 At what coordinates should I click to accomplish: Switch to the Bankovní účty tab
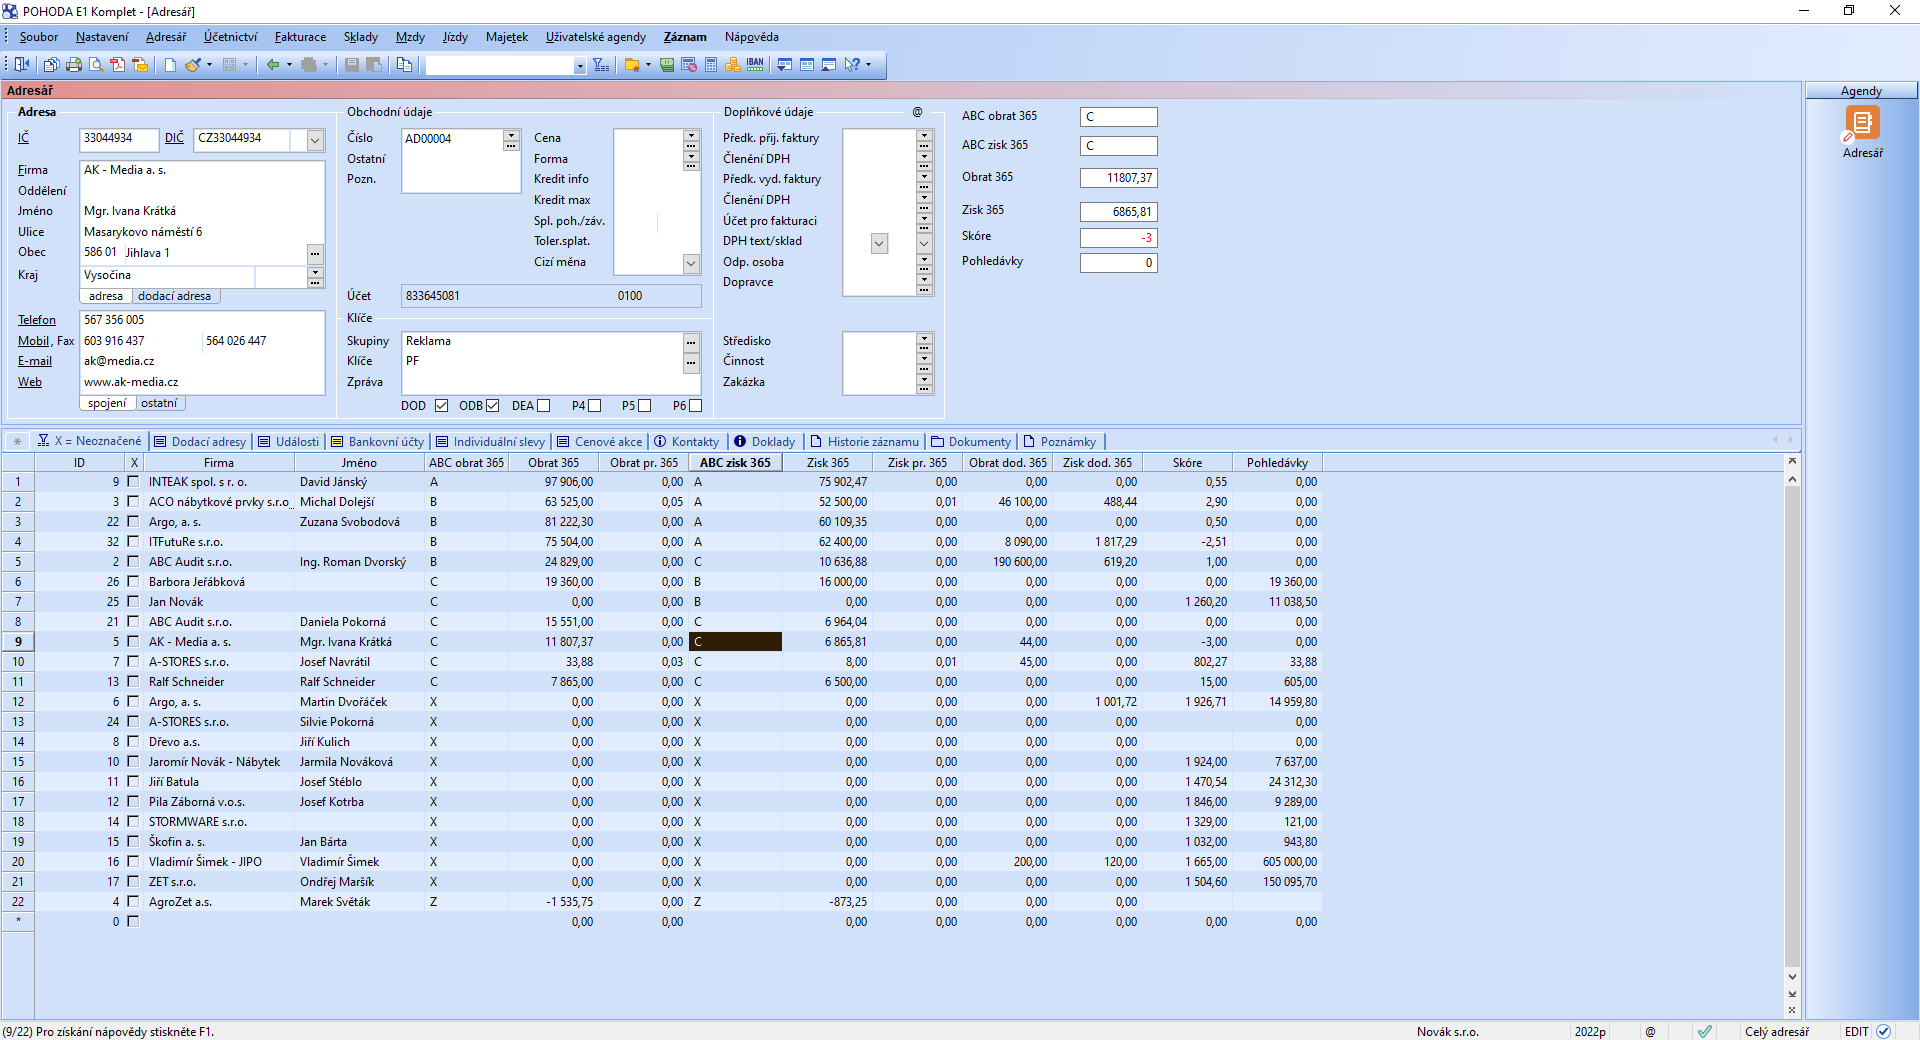pyautogui.click(x=378, y=441)
